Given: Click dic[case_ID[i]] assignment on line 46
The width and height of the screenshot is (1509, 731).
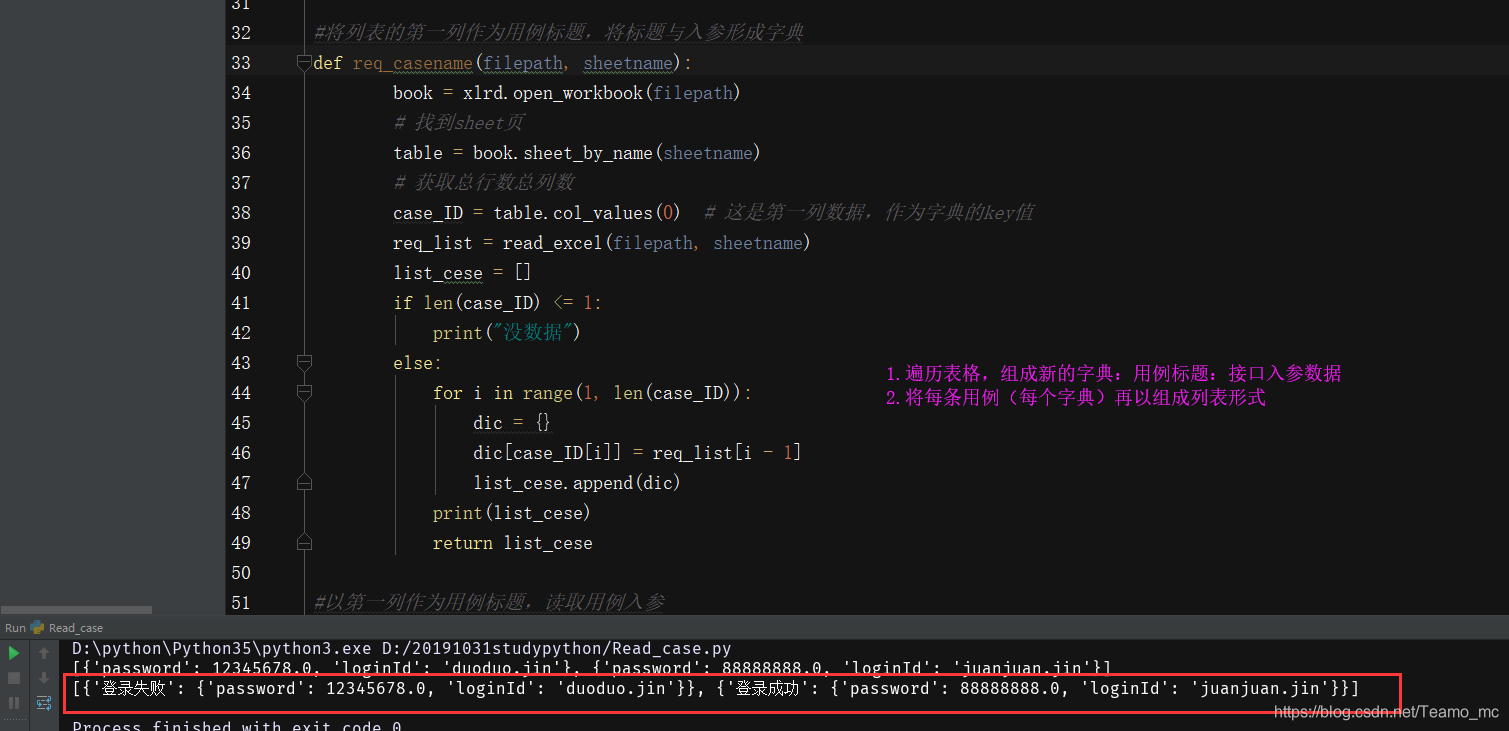Looking at the screenshot, I should point(637,453).
